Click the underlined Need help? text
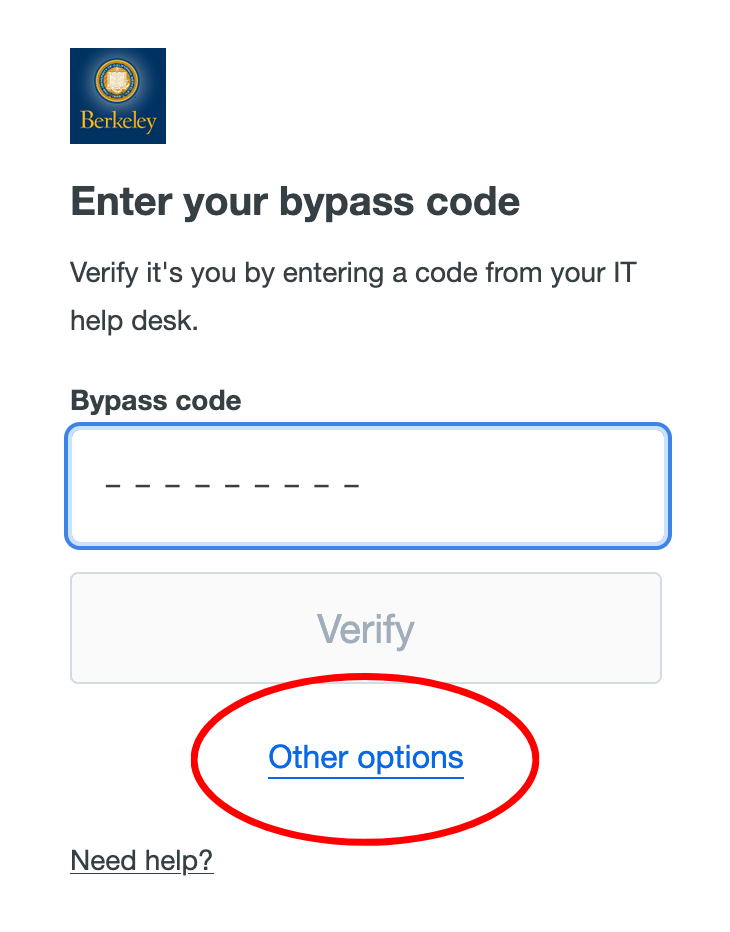730x932 pixels. click(141, 860)
